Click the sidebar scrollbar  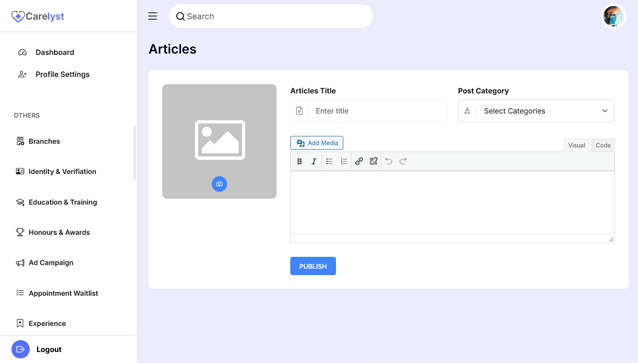(134, 153)
